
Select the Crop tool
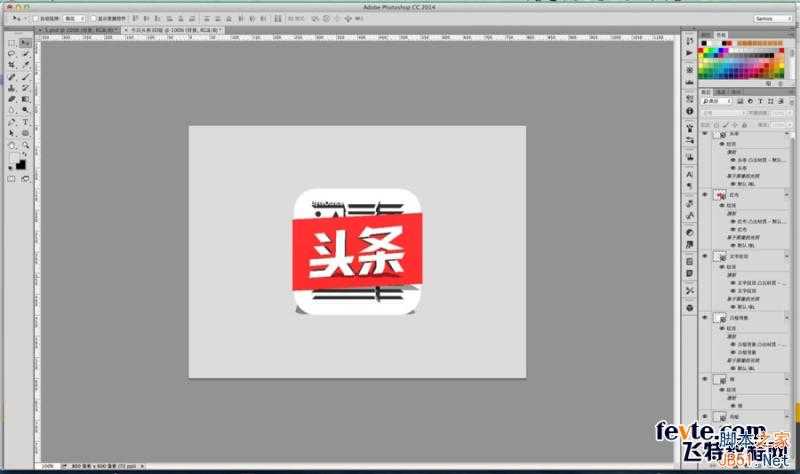pyautogui.click(x=12, y=65)
